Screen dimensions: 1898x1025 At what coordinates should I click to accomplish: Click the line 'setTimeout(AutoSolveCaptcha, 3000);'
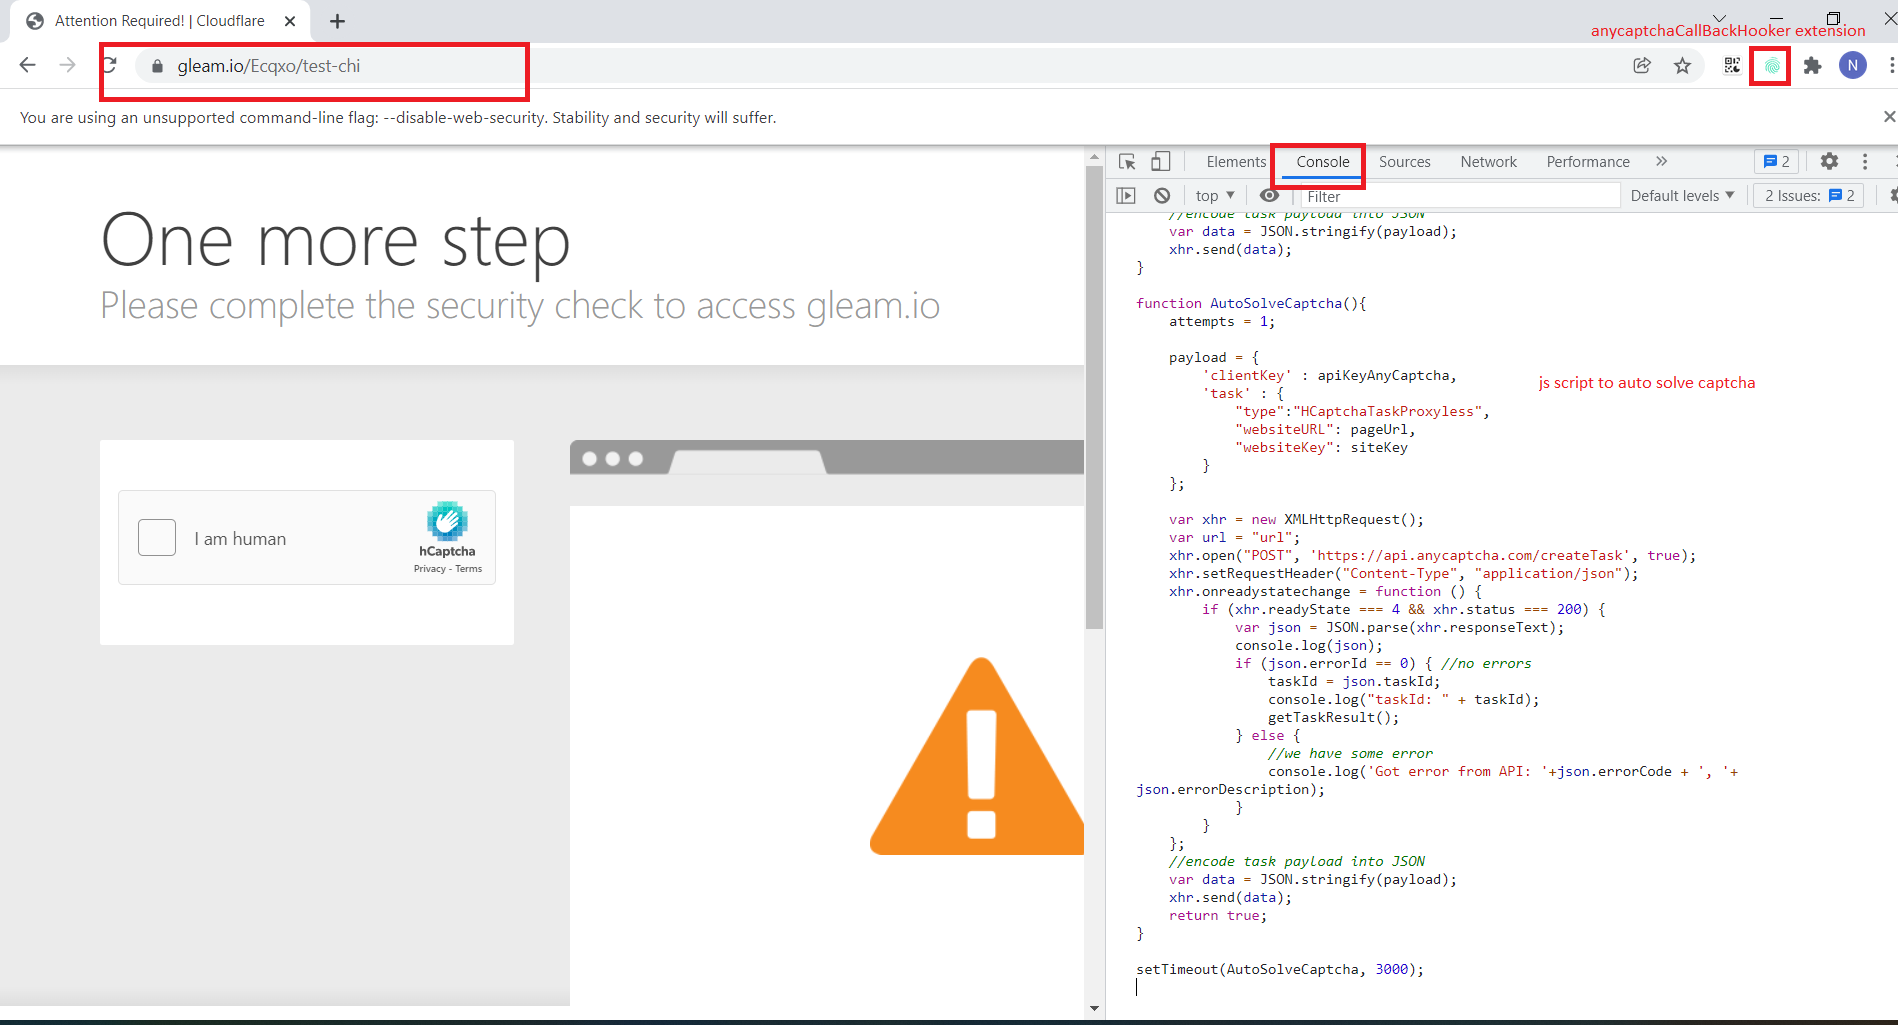pos(1279,969)
